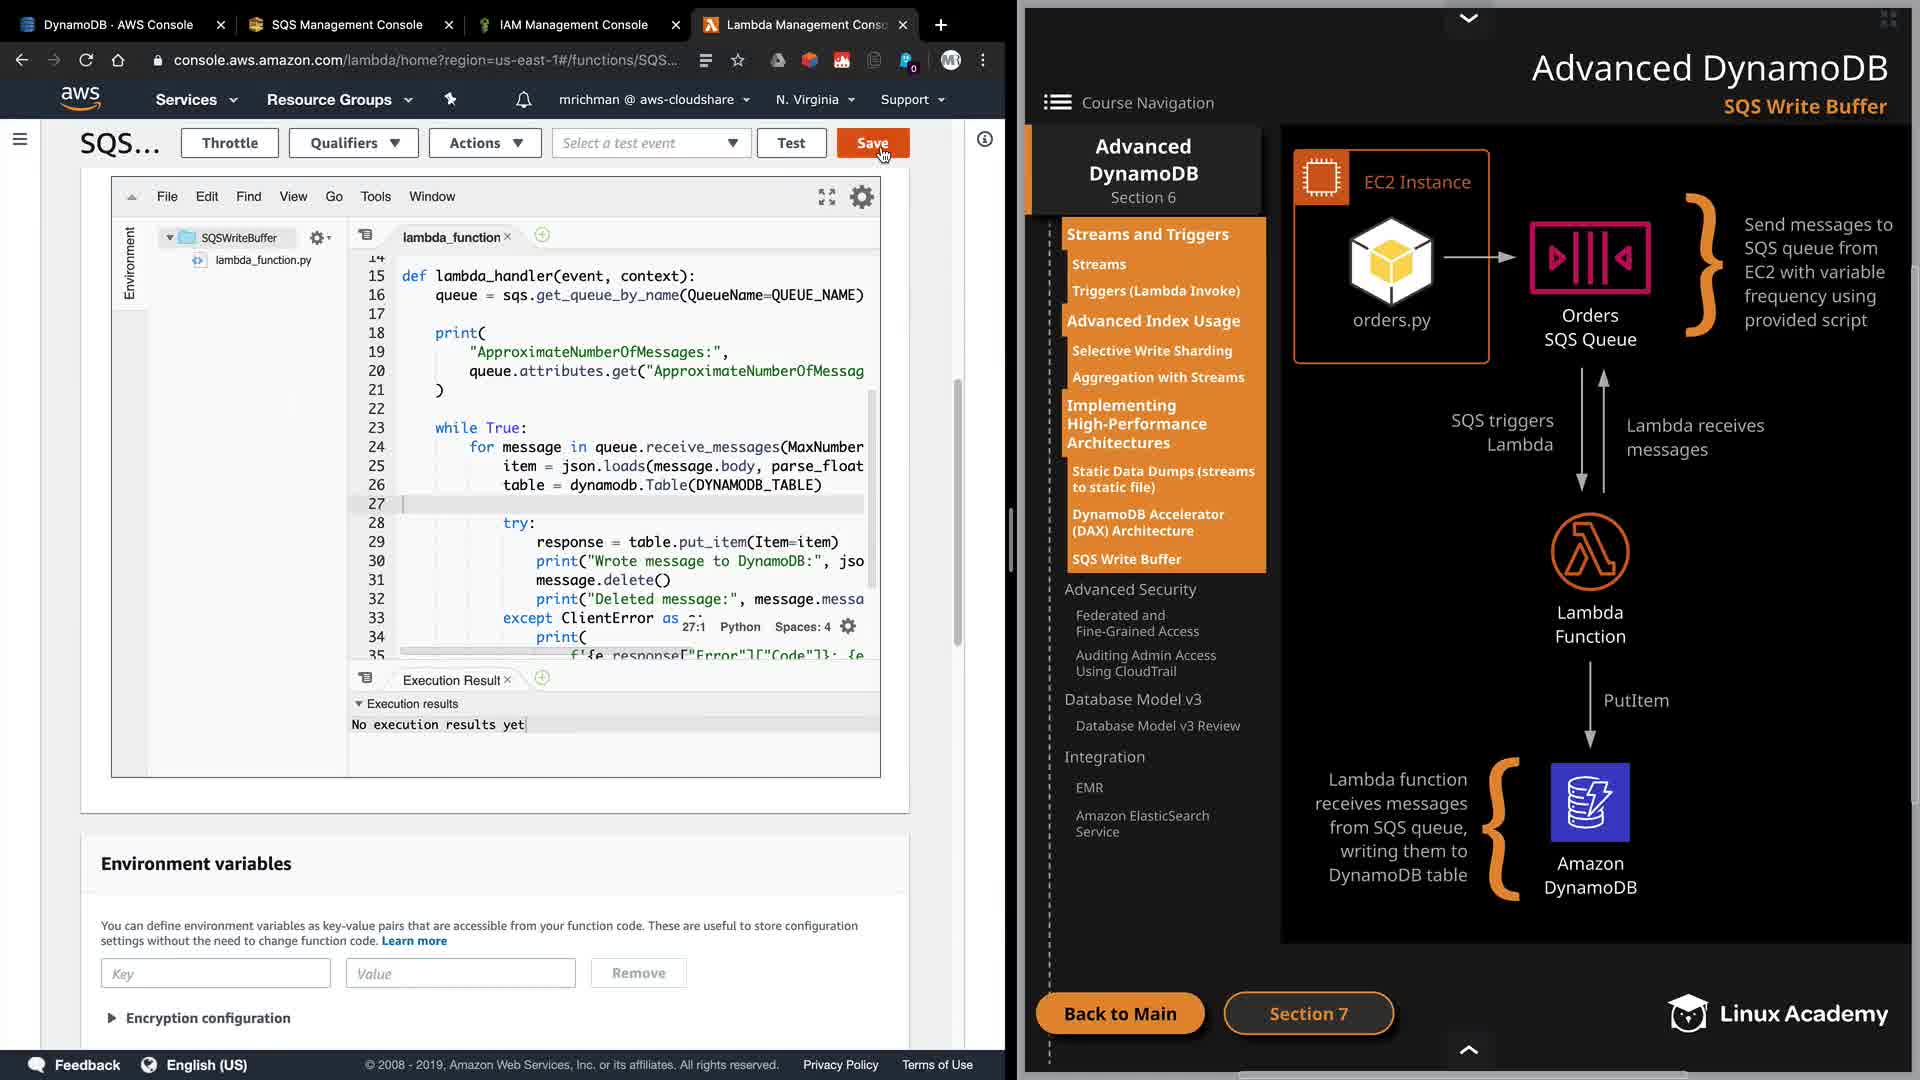Open the Select a test event dropdown

pos(650,143)
